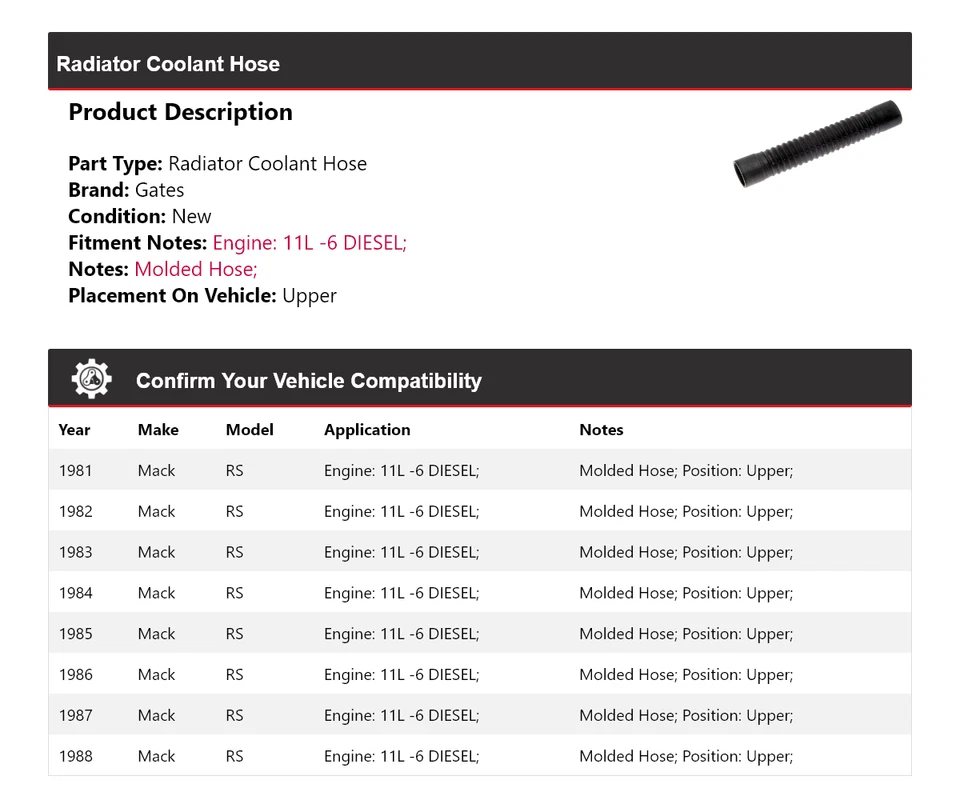Click Mack in the 1981 row
960x808 pixels.
click(x=156, y=471)
